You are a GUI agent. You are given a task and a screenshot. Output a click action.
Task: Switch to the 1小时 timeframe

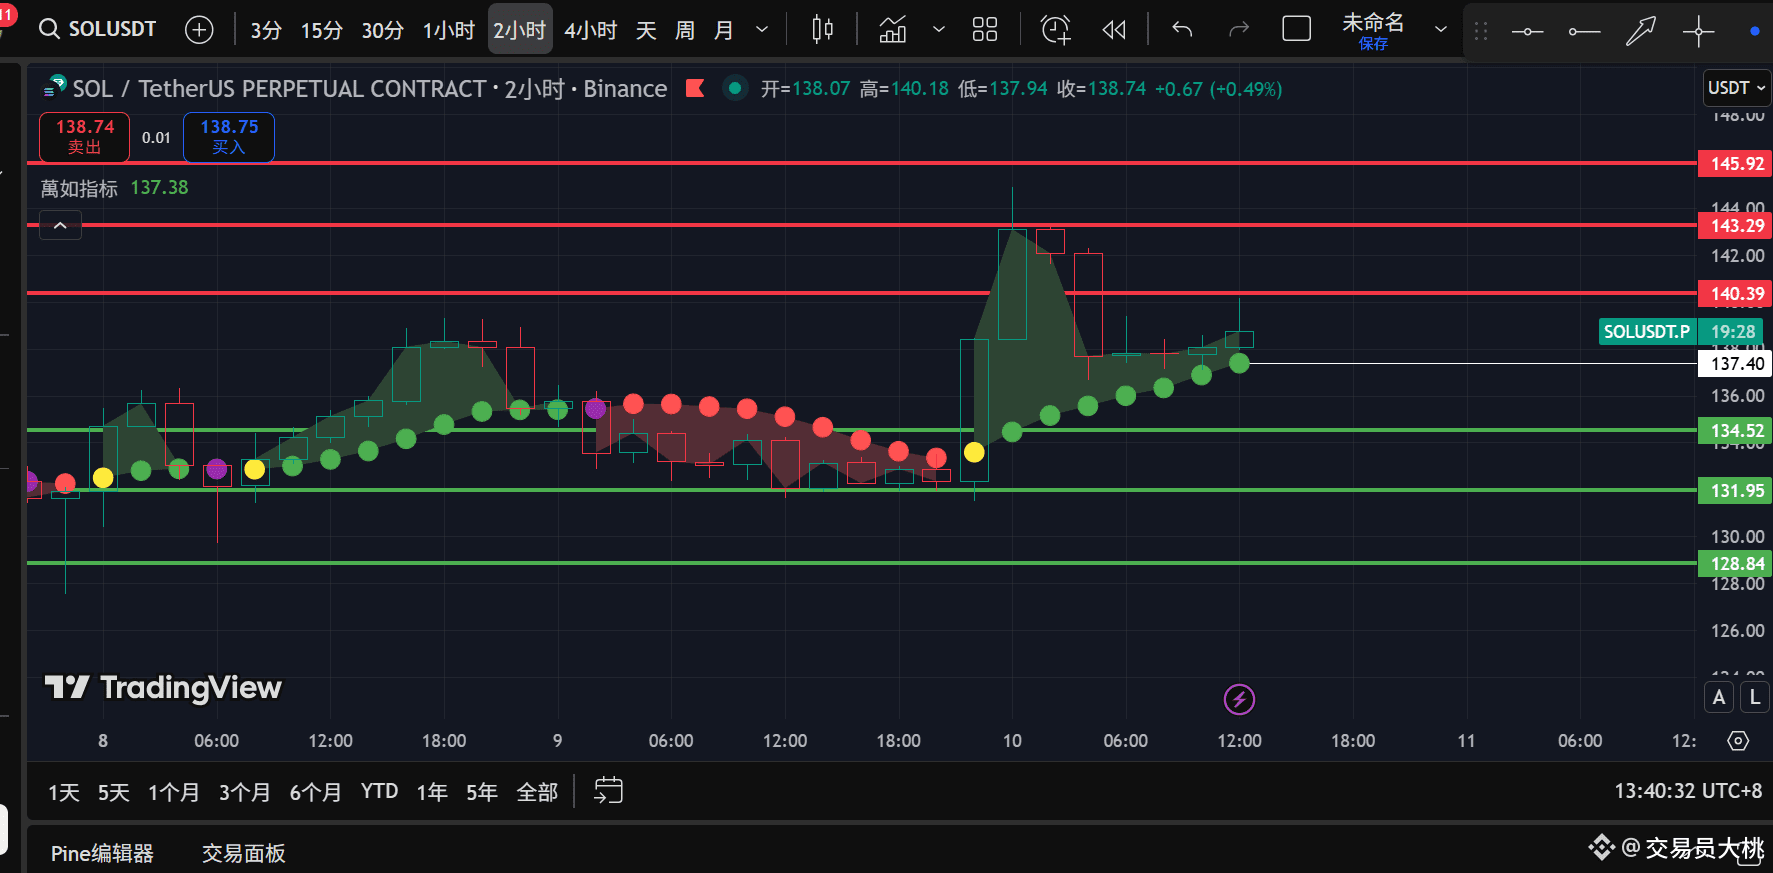pyautogui.click(x=448, y=30)
